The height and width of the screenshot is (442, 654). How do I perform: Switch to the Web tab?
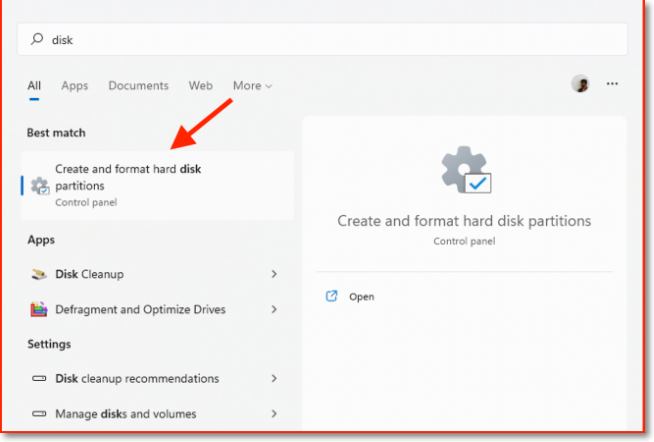[x=201, y=86]
